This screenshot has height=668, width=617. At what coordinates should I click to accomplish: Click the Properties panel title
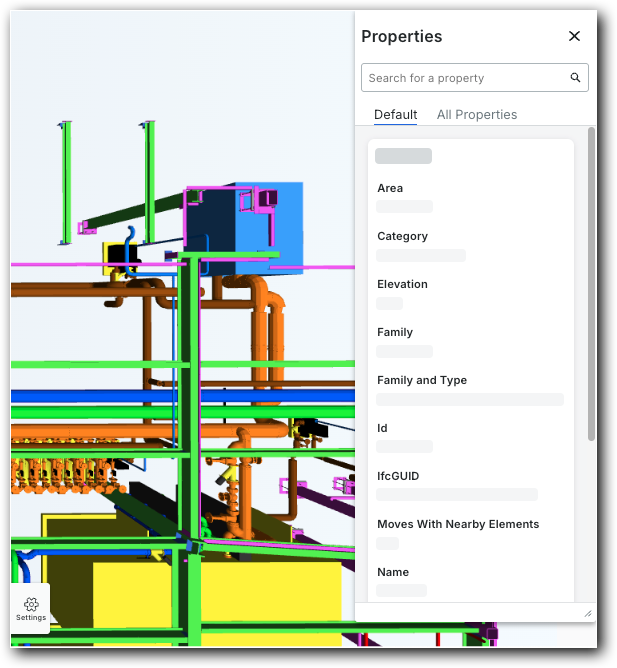click(401, 36)
